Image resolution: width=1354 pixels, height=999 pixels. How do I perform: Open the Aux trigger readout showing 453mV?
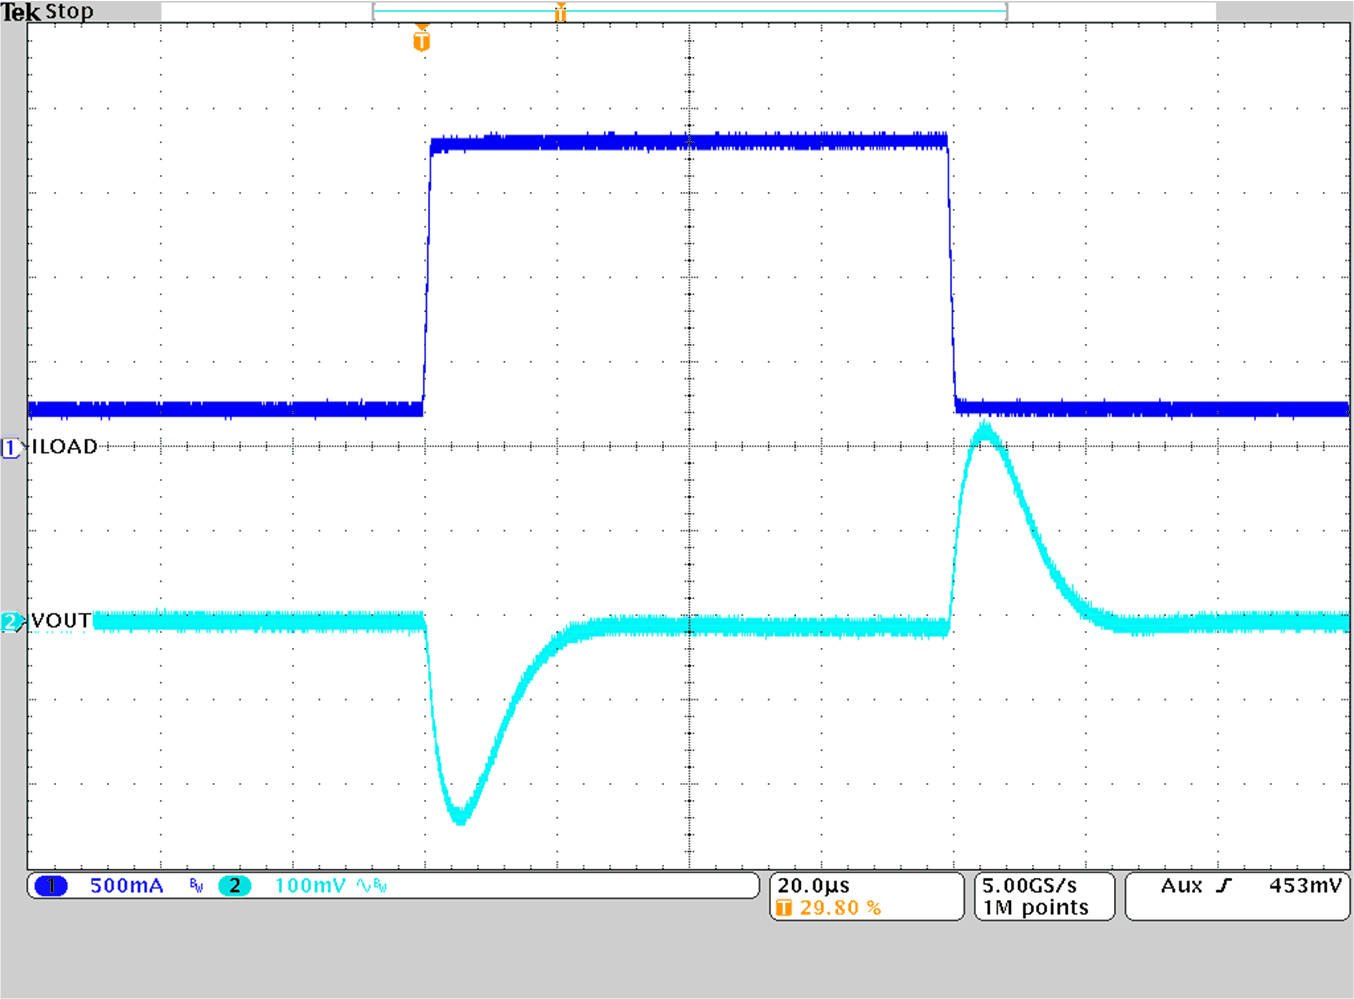coord(1304,885)
